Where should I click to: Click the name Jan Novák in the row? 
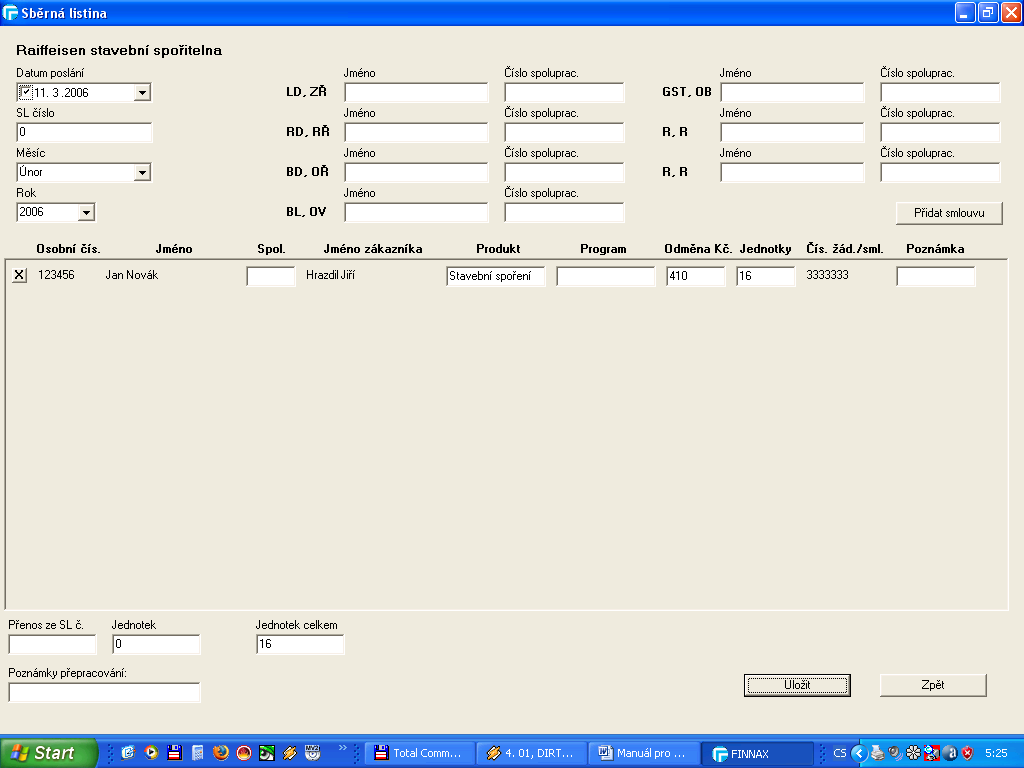(132, 275)
